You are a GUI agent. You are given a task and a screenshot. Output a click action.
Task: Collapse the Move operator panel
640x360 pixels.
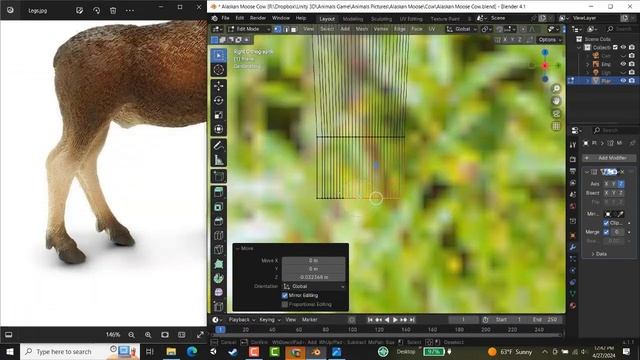[x=238, y=248]
